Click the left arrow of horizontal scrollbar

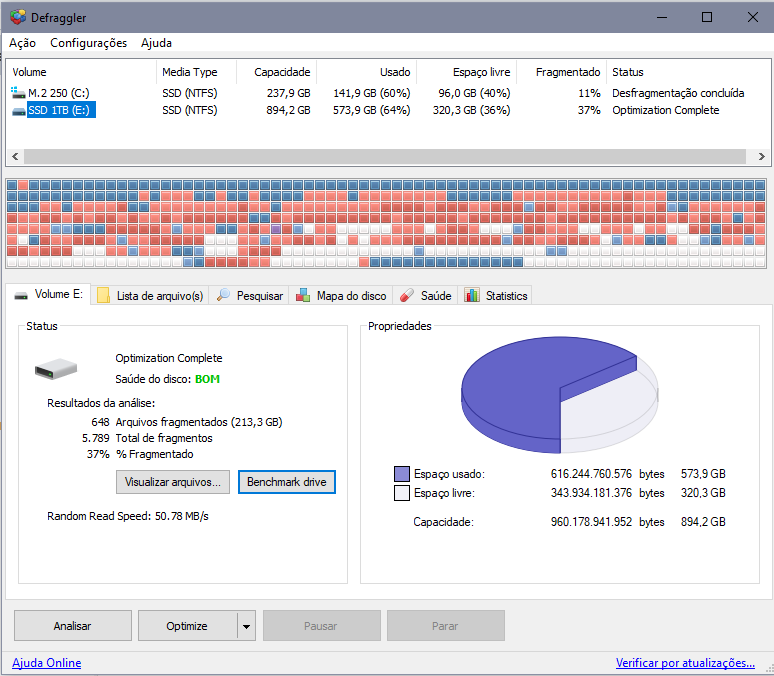pos(15,157)
